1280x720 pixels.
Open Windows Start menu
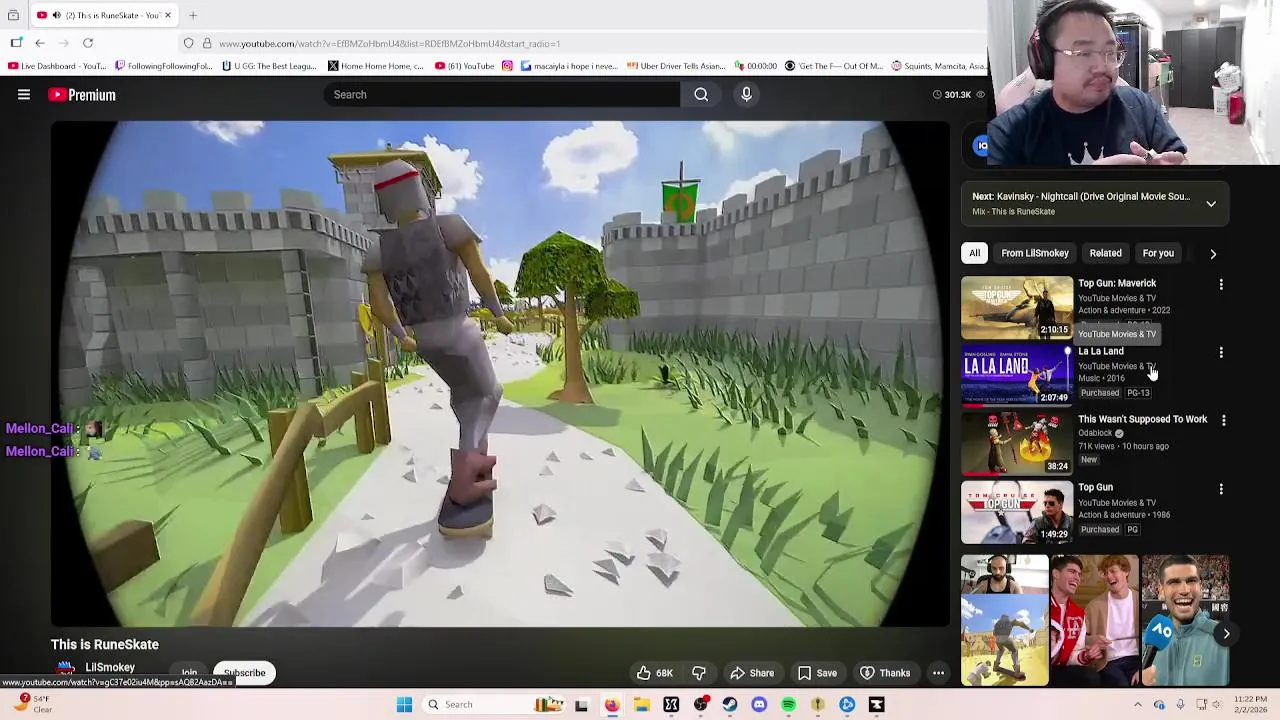[404, 704]
